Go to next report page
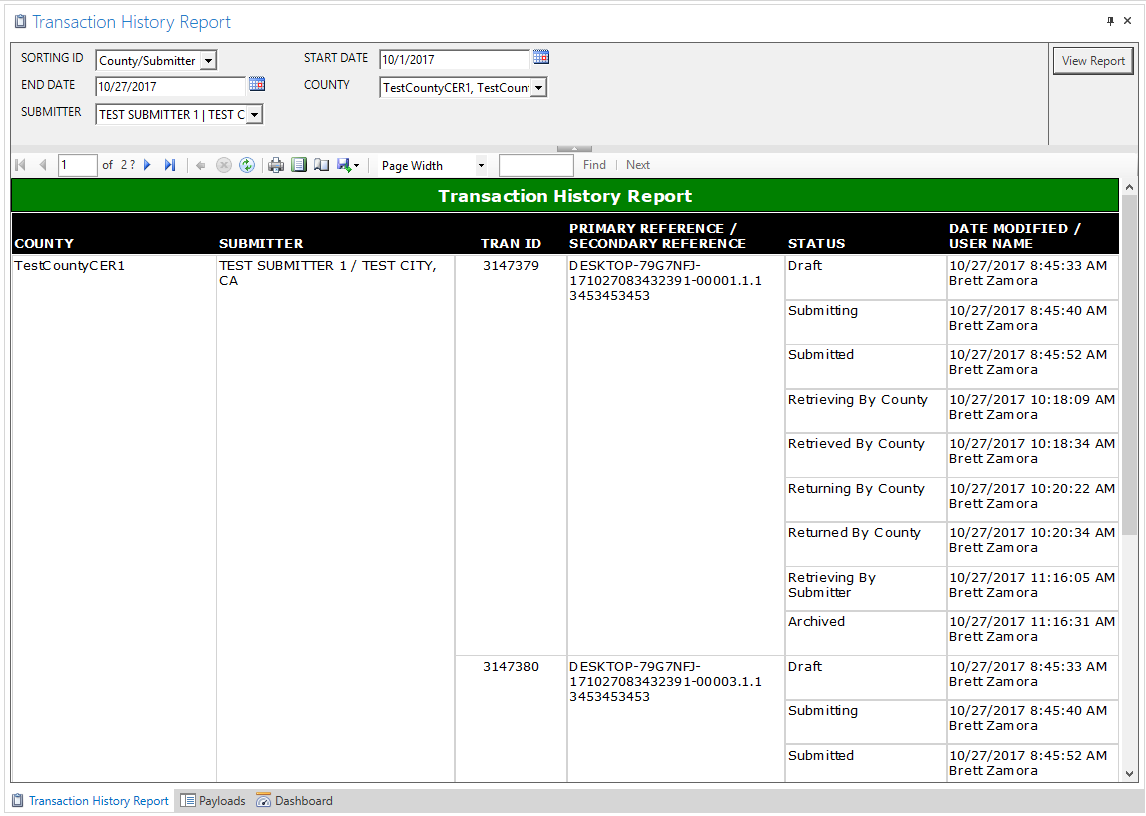 coord(147,165)
